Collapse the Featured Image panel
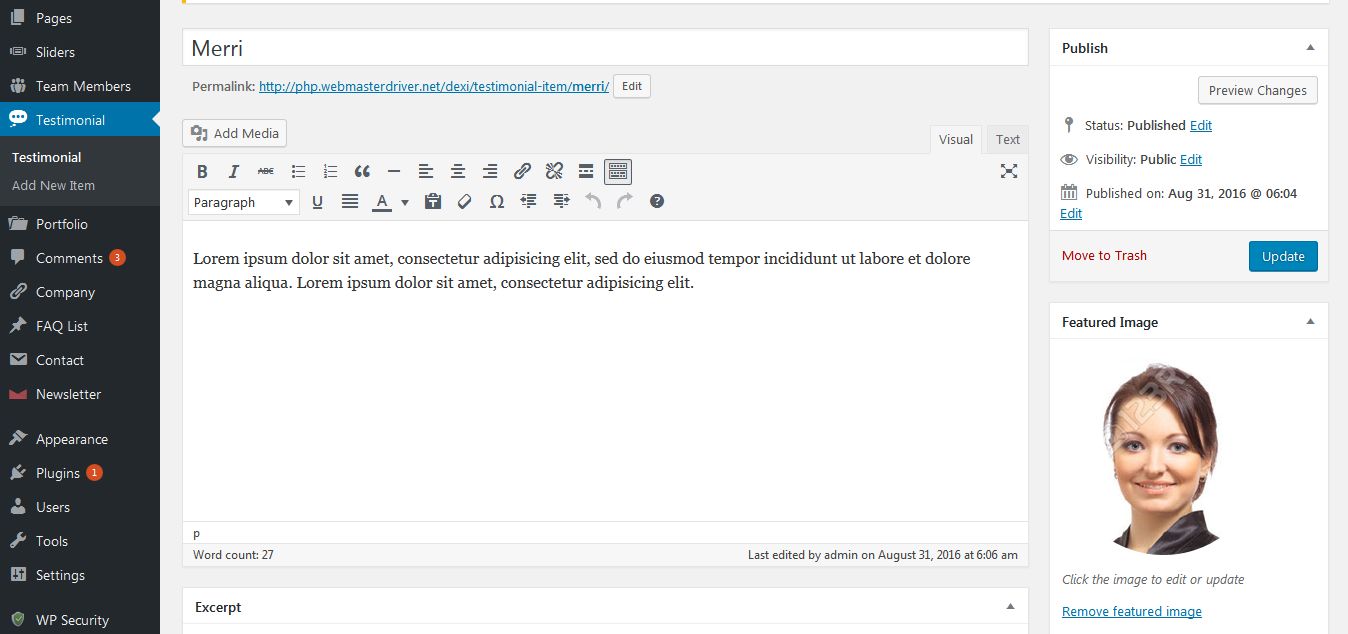Viewport: 1348px width, 634px height. (1310, 322)
